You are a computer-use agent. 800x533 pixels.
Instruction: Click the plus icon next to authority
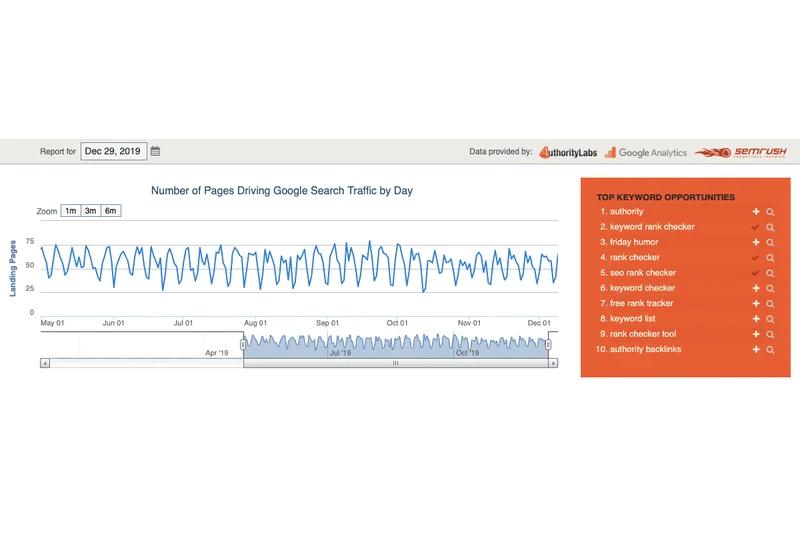pos(756,212)
